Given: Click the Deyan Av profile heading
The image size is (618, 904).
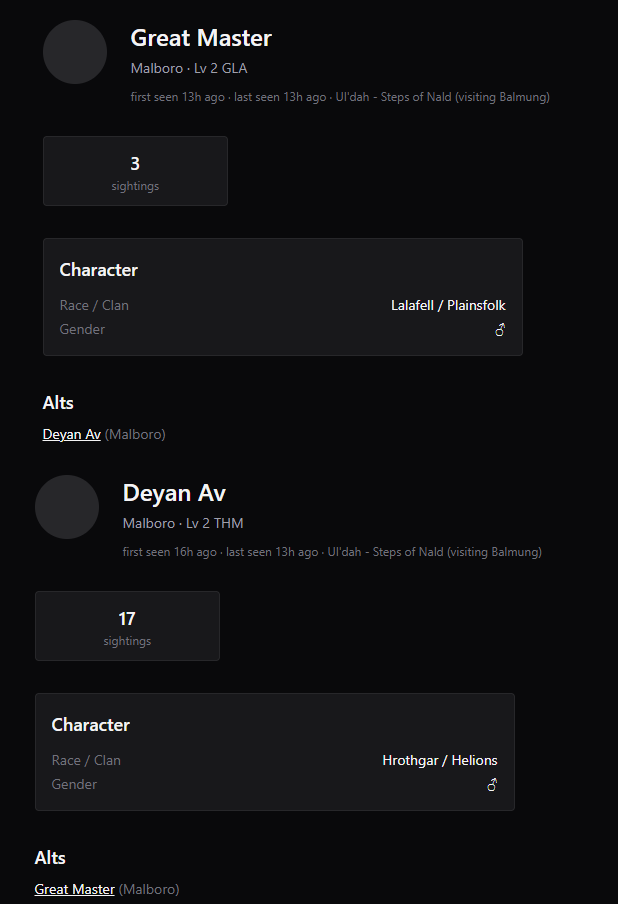Looking at the screenshot, I should point(174,494).
